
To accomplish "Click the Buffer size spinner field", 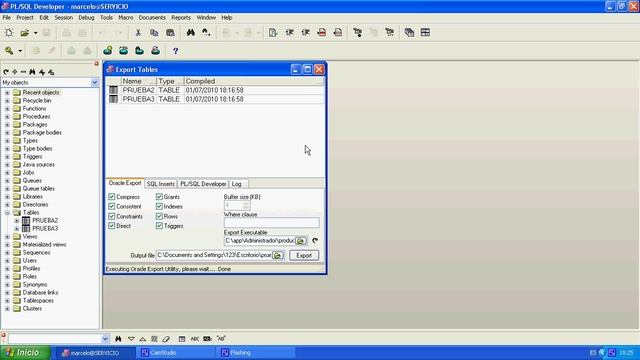I will [237, 205].
